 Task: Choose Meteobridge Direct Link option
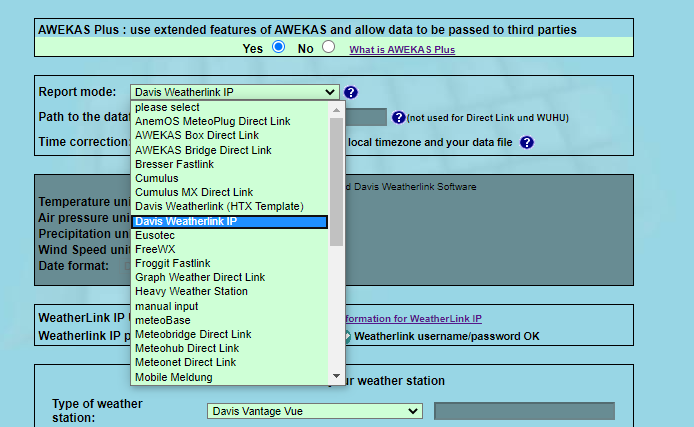coord(230,335)
